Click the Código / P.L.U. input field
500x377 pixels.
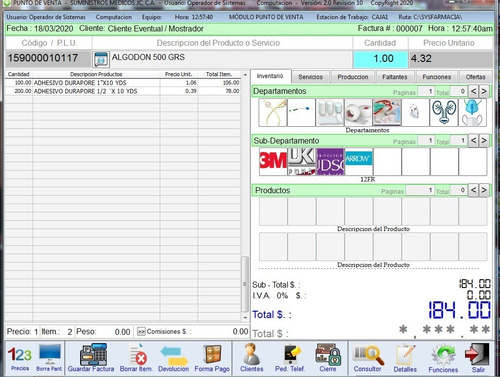pyautogui.click(x=48, y=59)
